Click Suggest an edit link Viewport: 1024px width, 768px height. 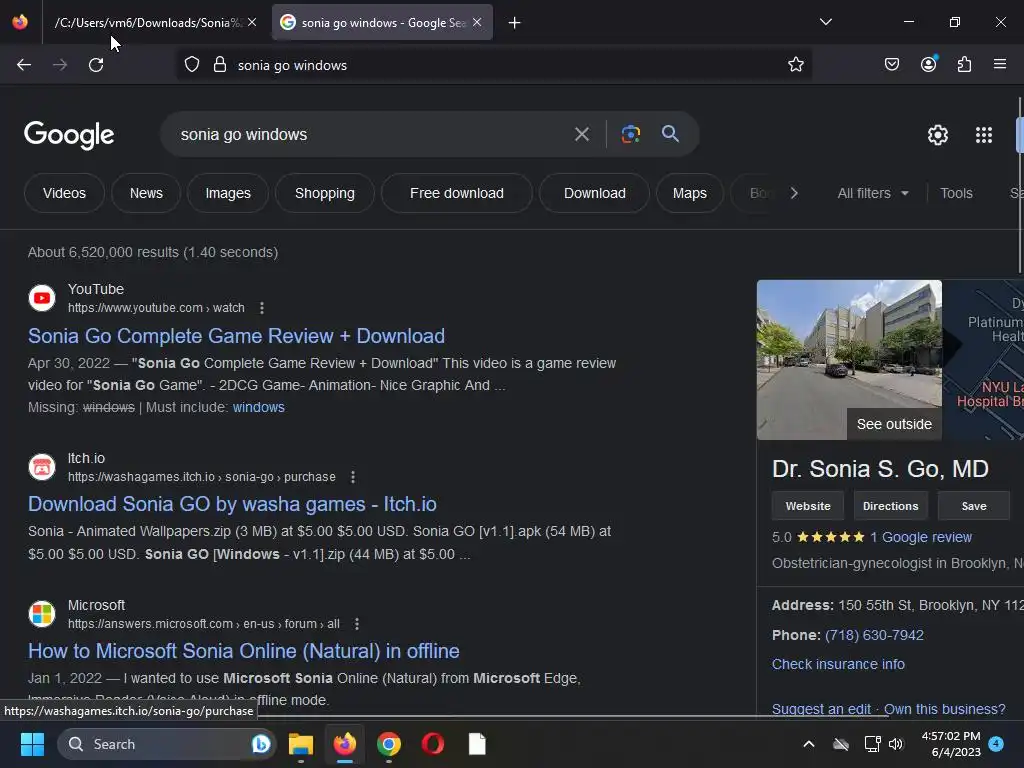click(821, 709)
